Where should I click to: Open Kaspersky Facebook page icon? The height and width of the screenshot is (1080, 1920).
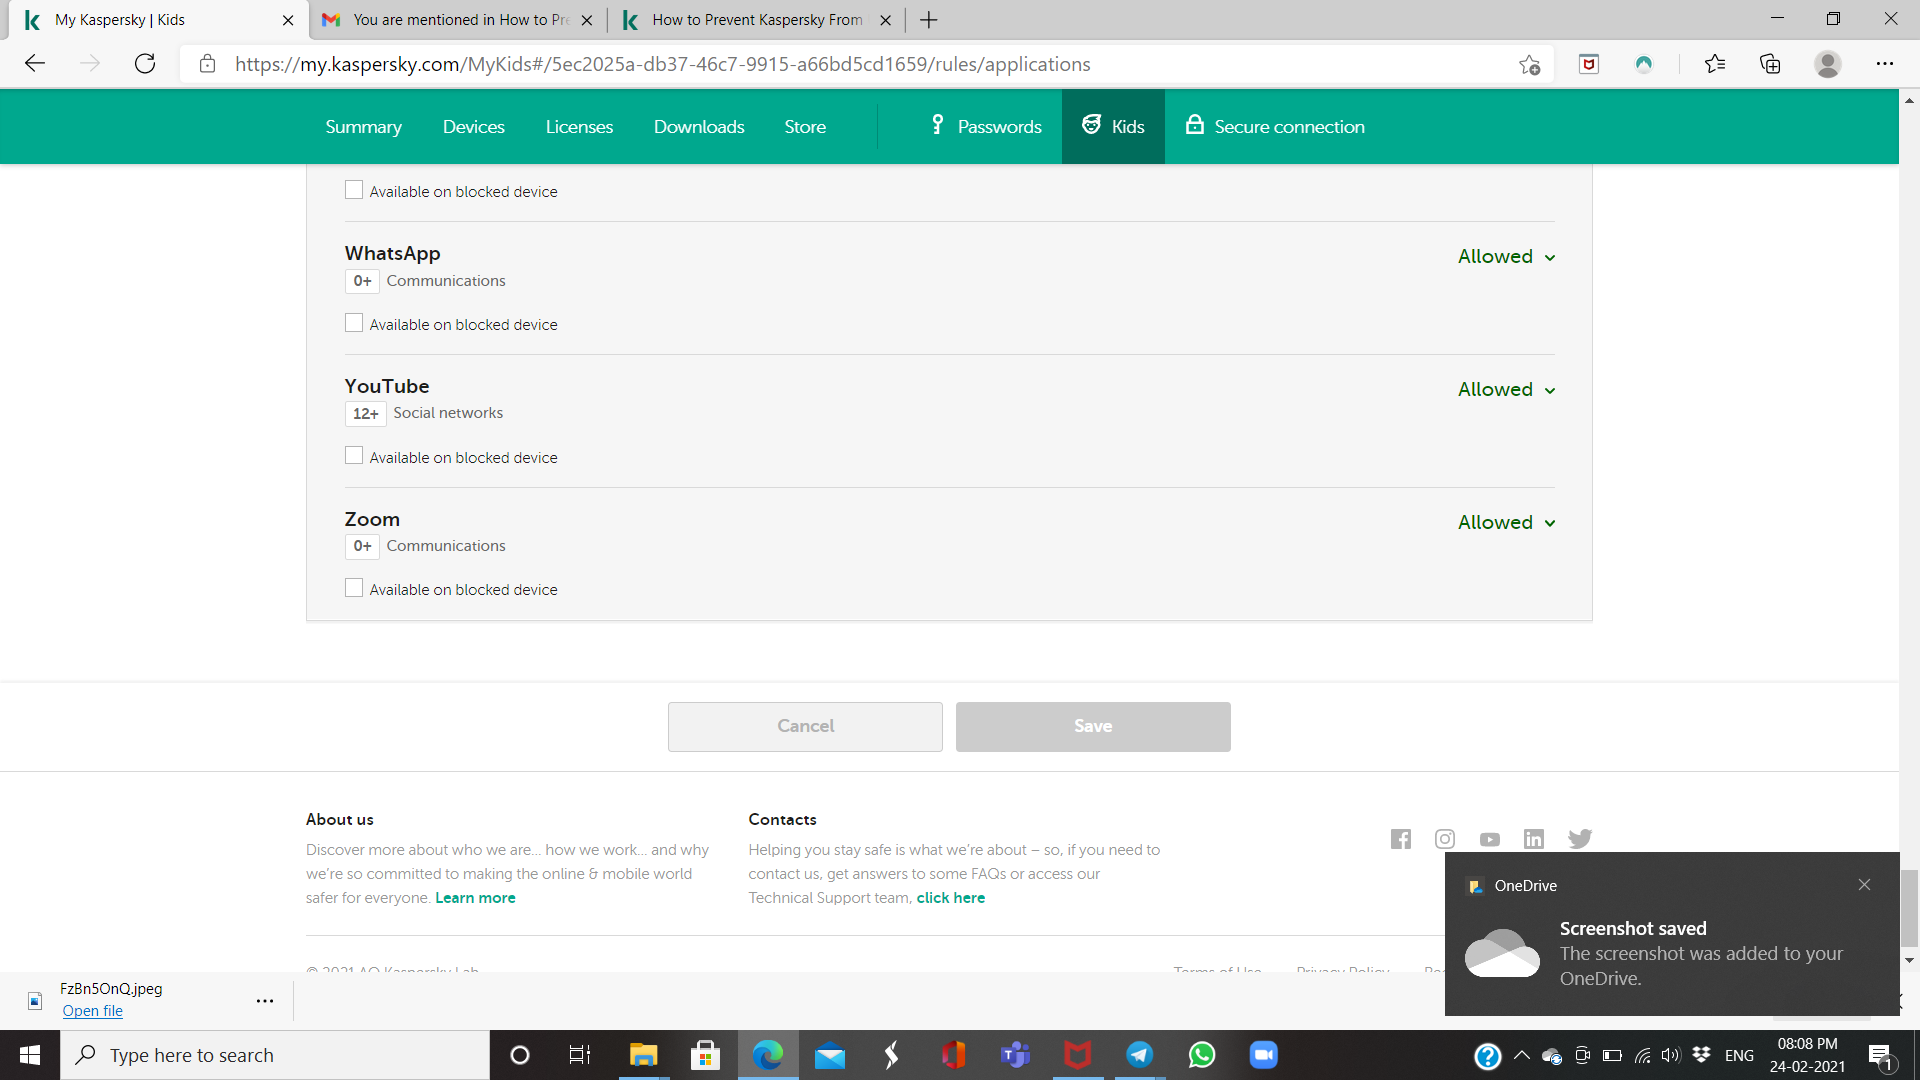[x=1400, y=839]
